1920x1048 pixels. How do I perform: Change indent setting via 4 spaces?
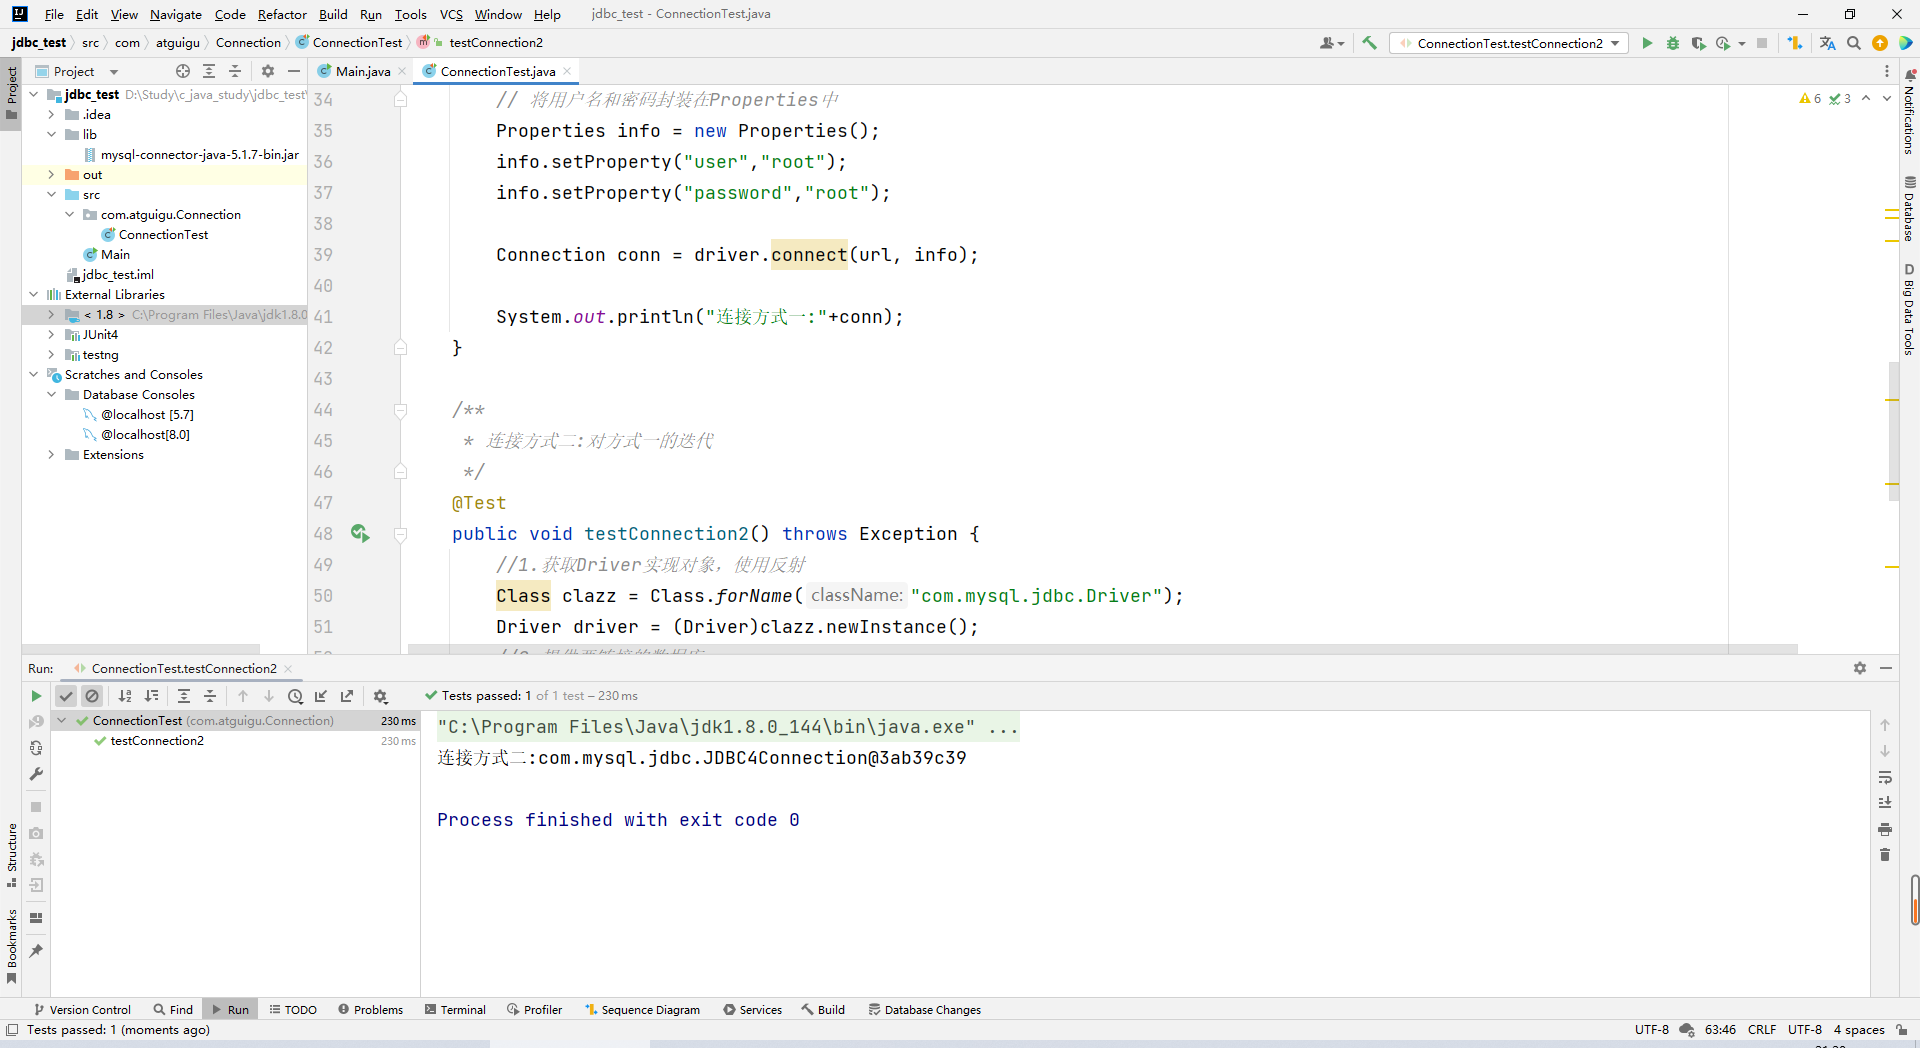pyautogui.click(x=1859, y=1030)
